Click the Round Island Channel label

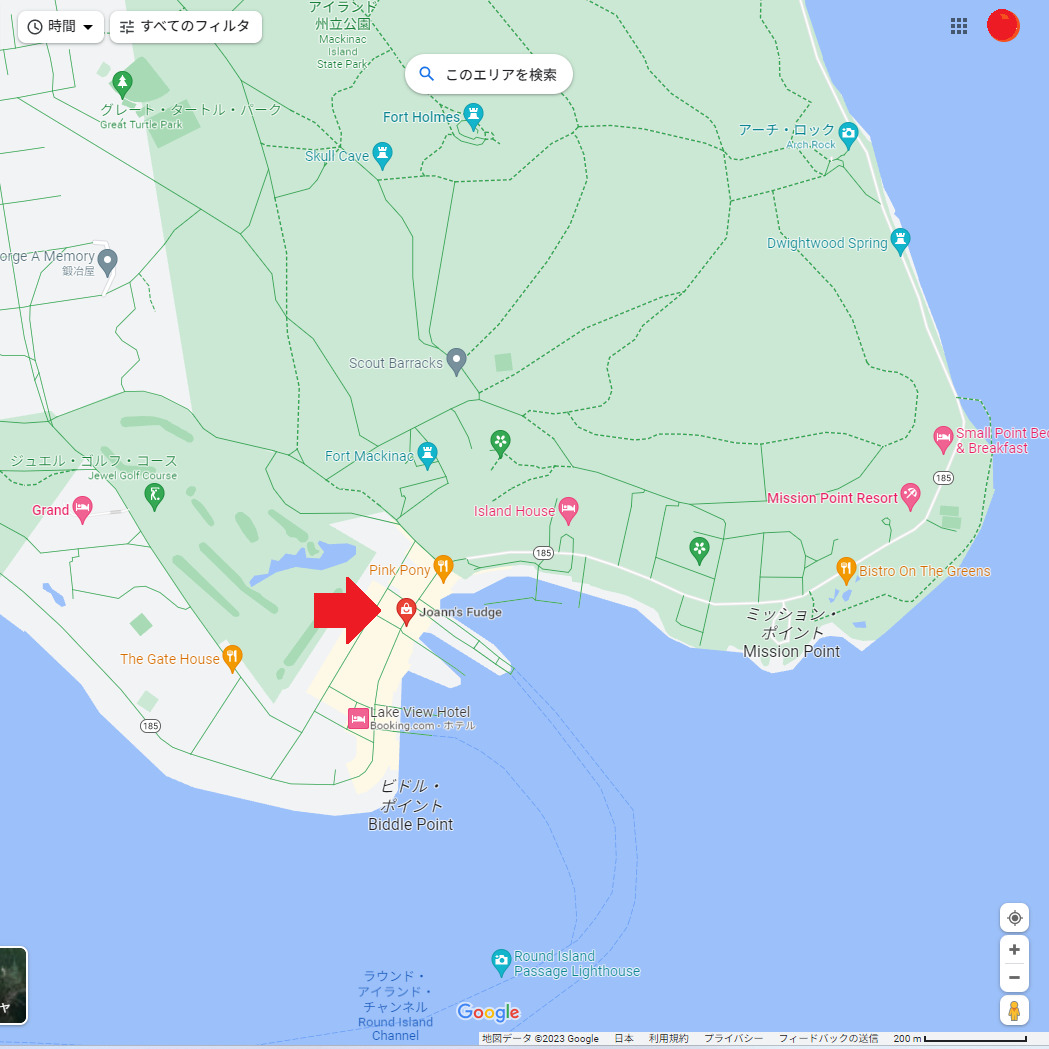395,1006
